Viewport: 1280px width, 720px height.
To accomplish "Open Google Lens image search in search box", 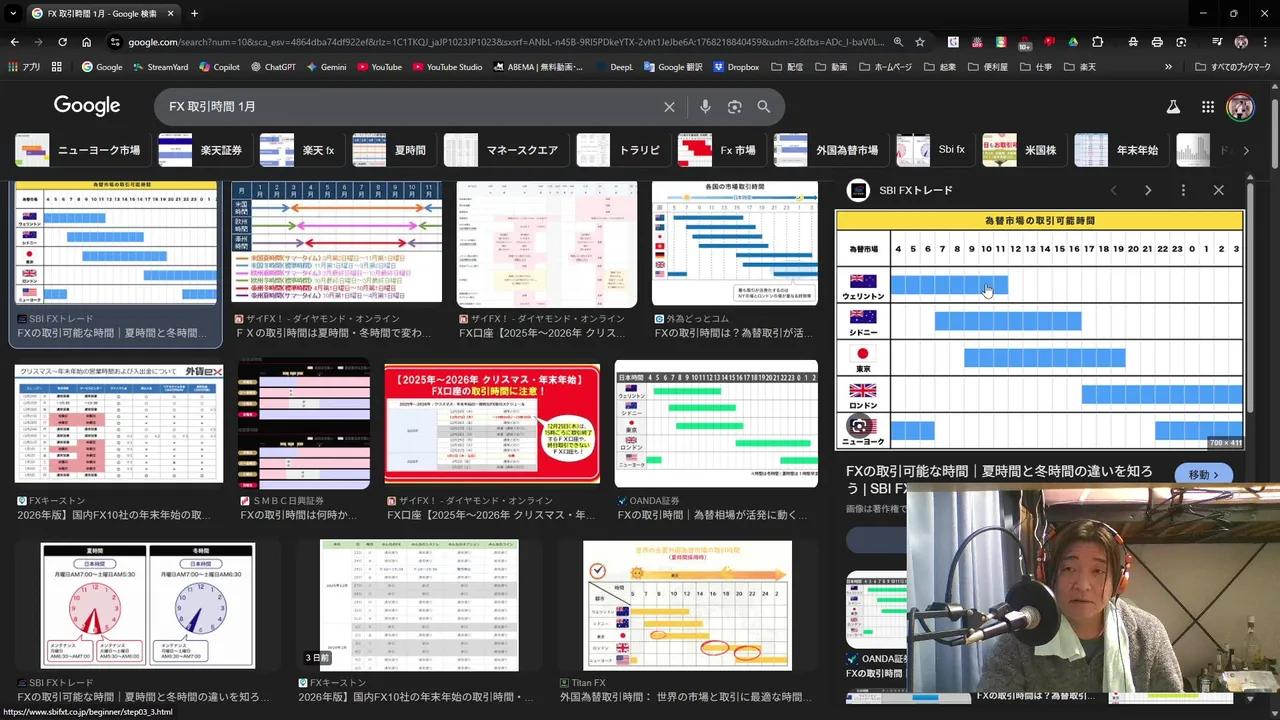I will [x=735, y=107].
